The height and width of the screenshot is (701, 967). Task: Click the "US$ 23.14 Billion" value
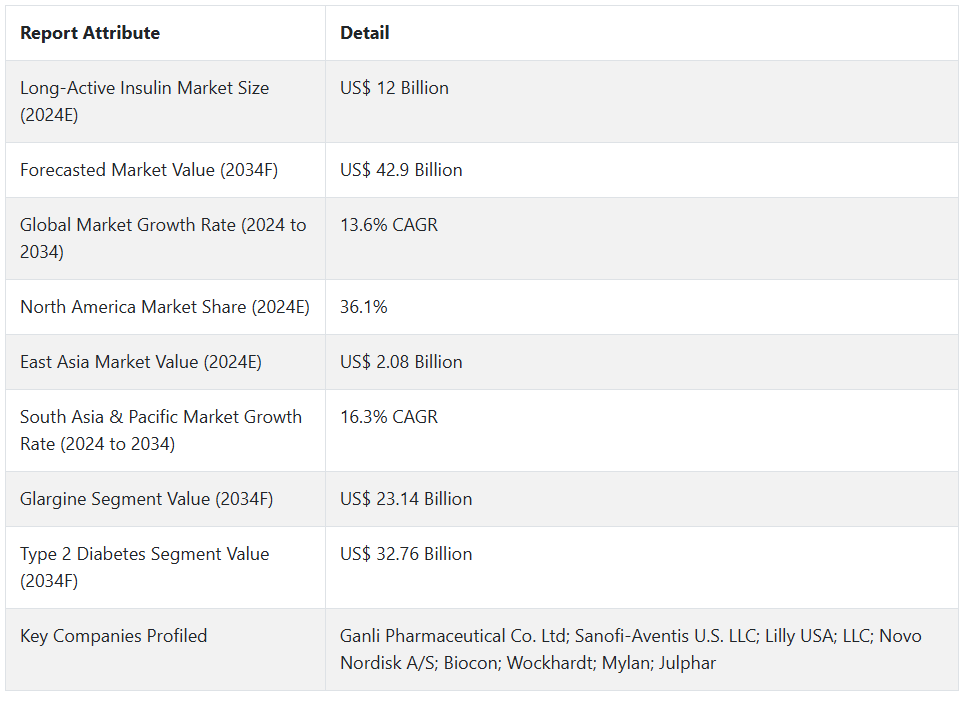[406, 499]
